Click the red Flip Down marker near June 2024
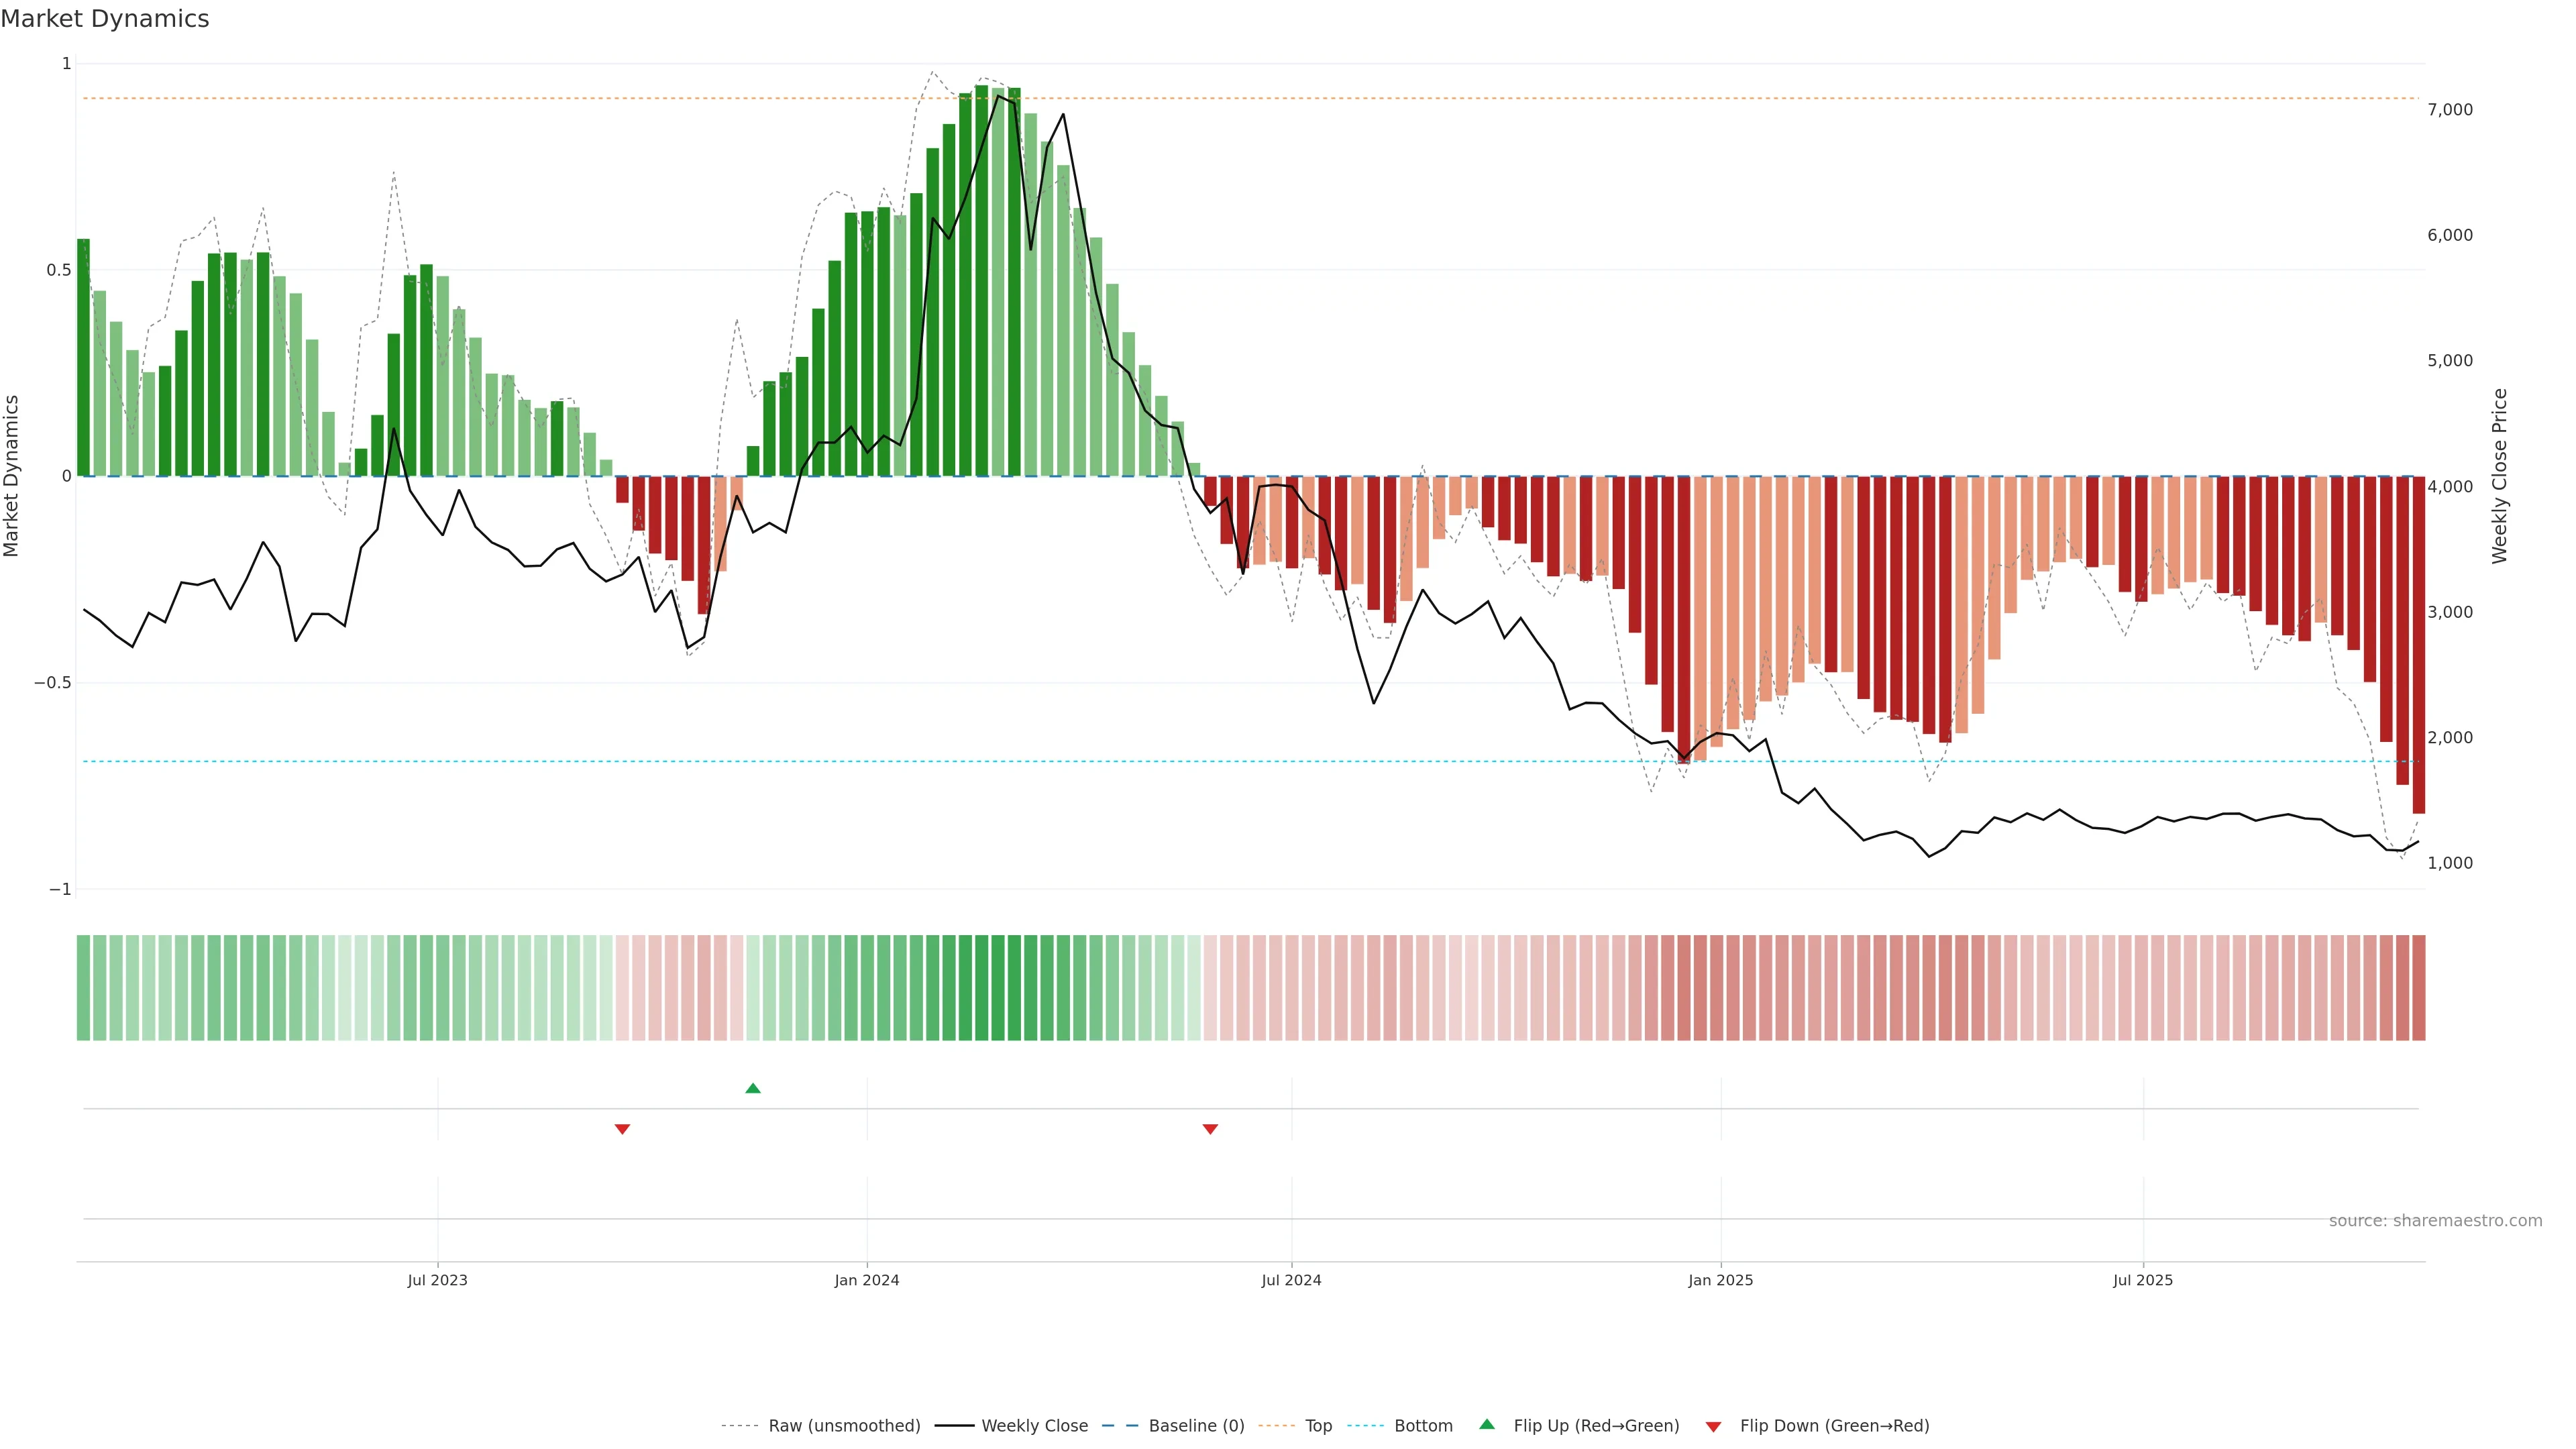This screenshot has height=1449, width=2576. pyautogui.click(x=1210, y=1129)
